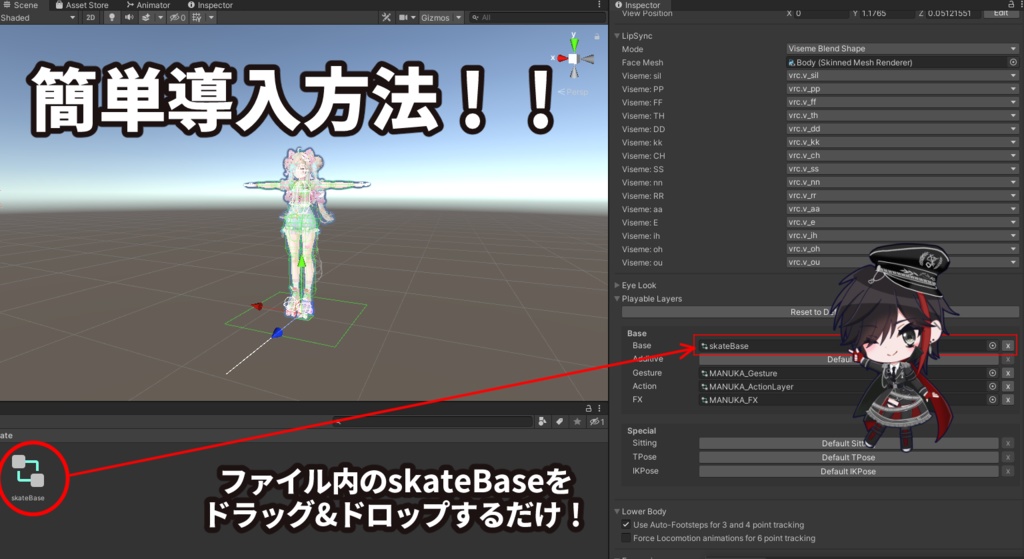Open object picker for MANUKA_ActionLayer field

[x=992, y=387]
